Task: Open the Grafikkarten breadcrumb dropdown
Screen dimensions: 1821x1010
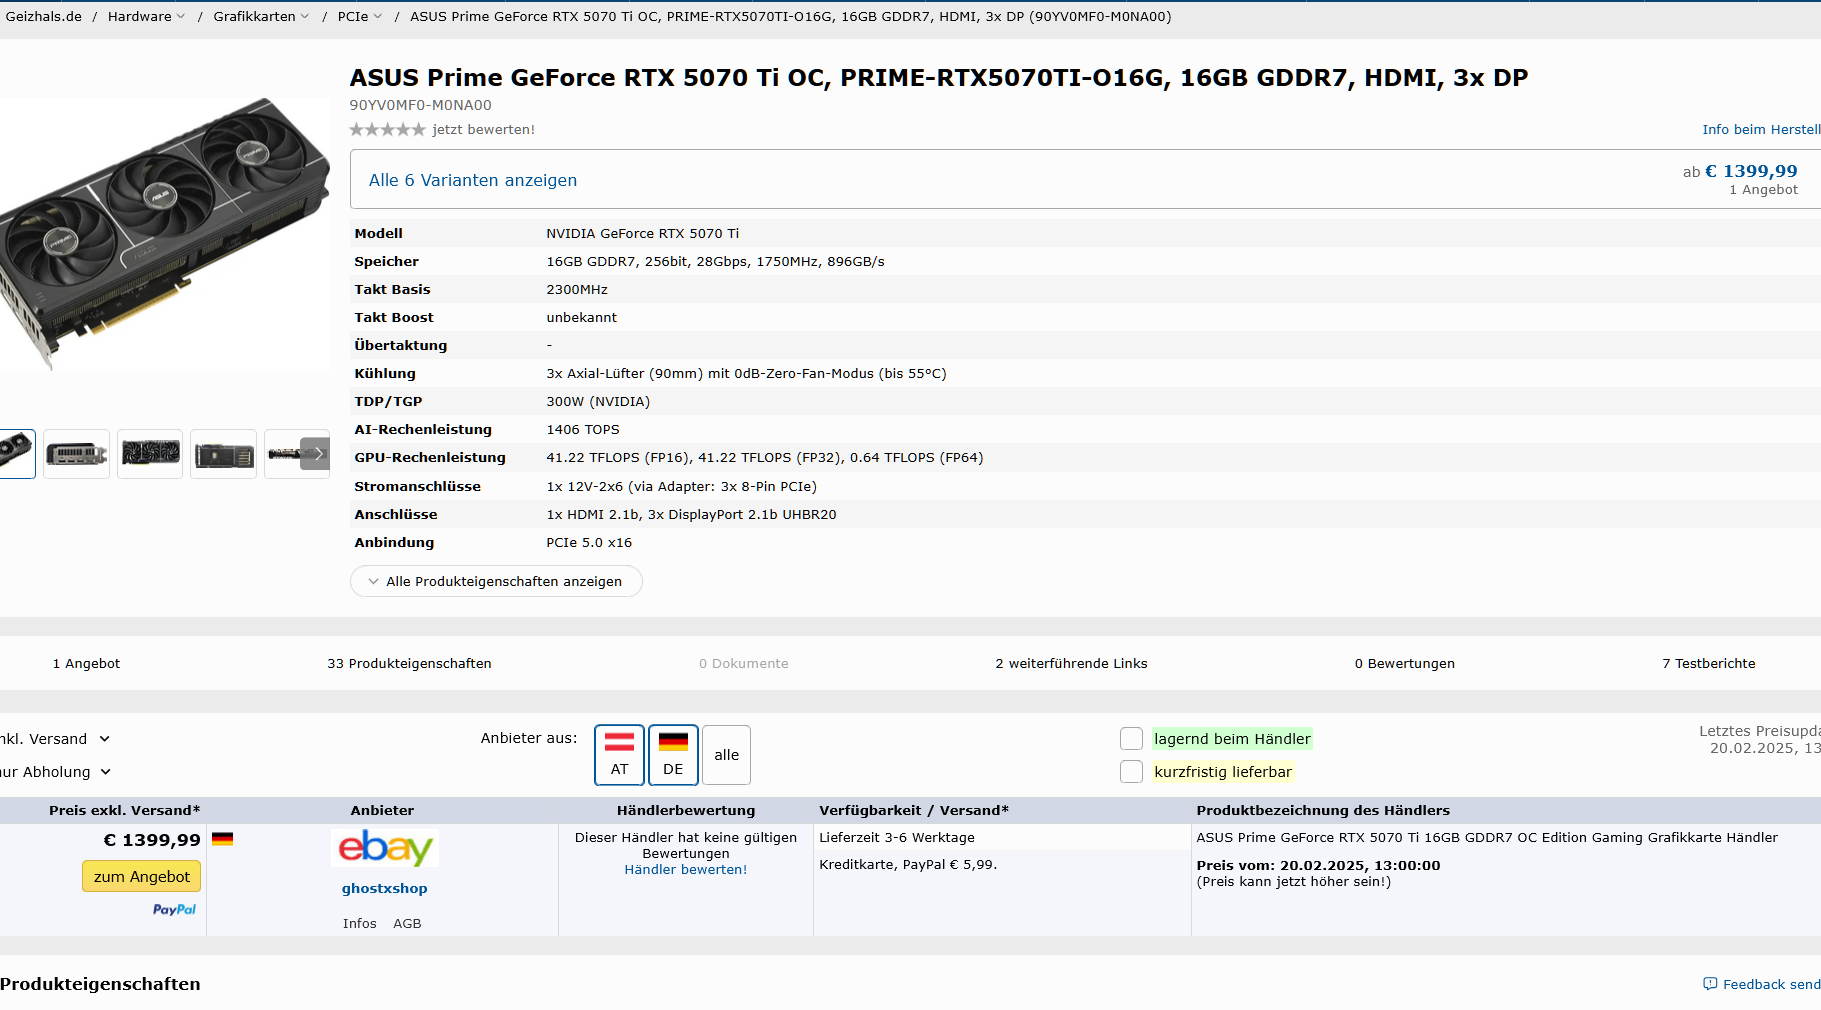Action: [x=304, y=16]
